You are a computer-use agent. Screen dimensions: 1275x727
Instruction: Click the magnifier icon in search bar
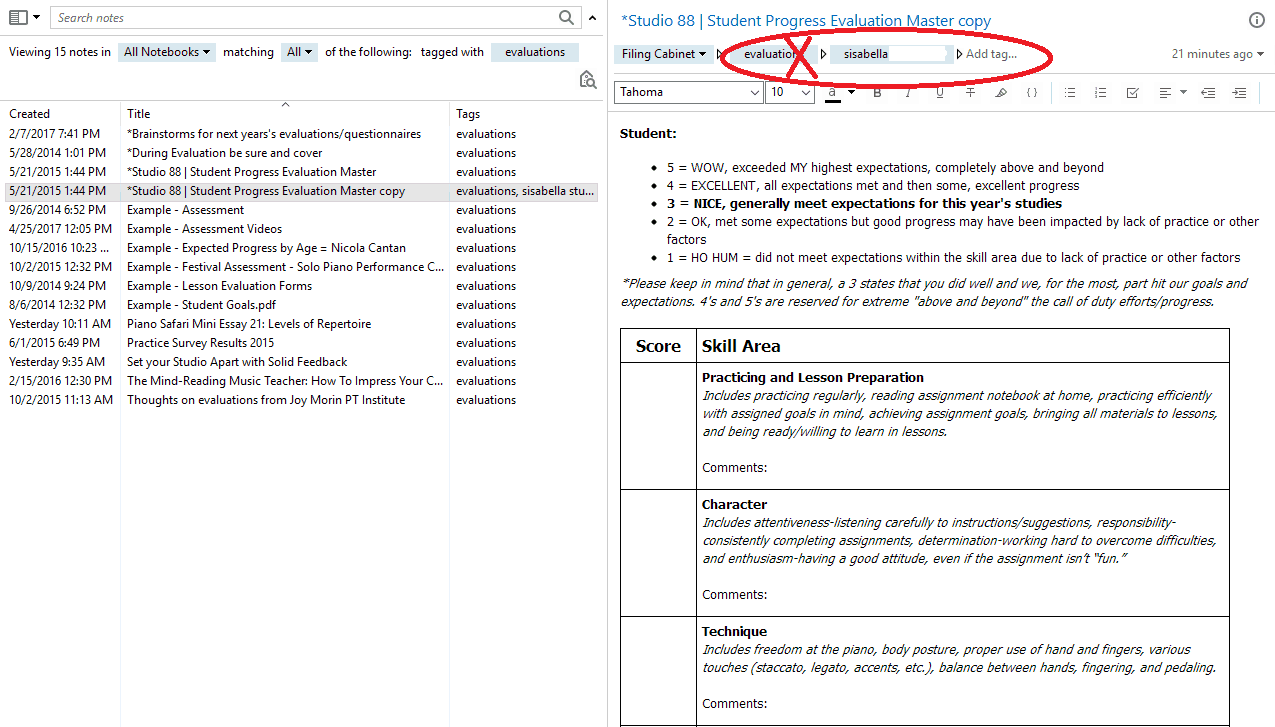tap(566, 17)
